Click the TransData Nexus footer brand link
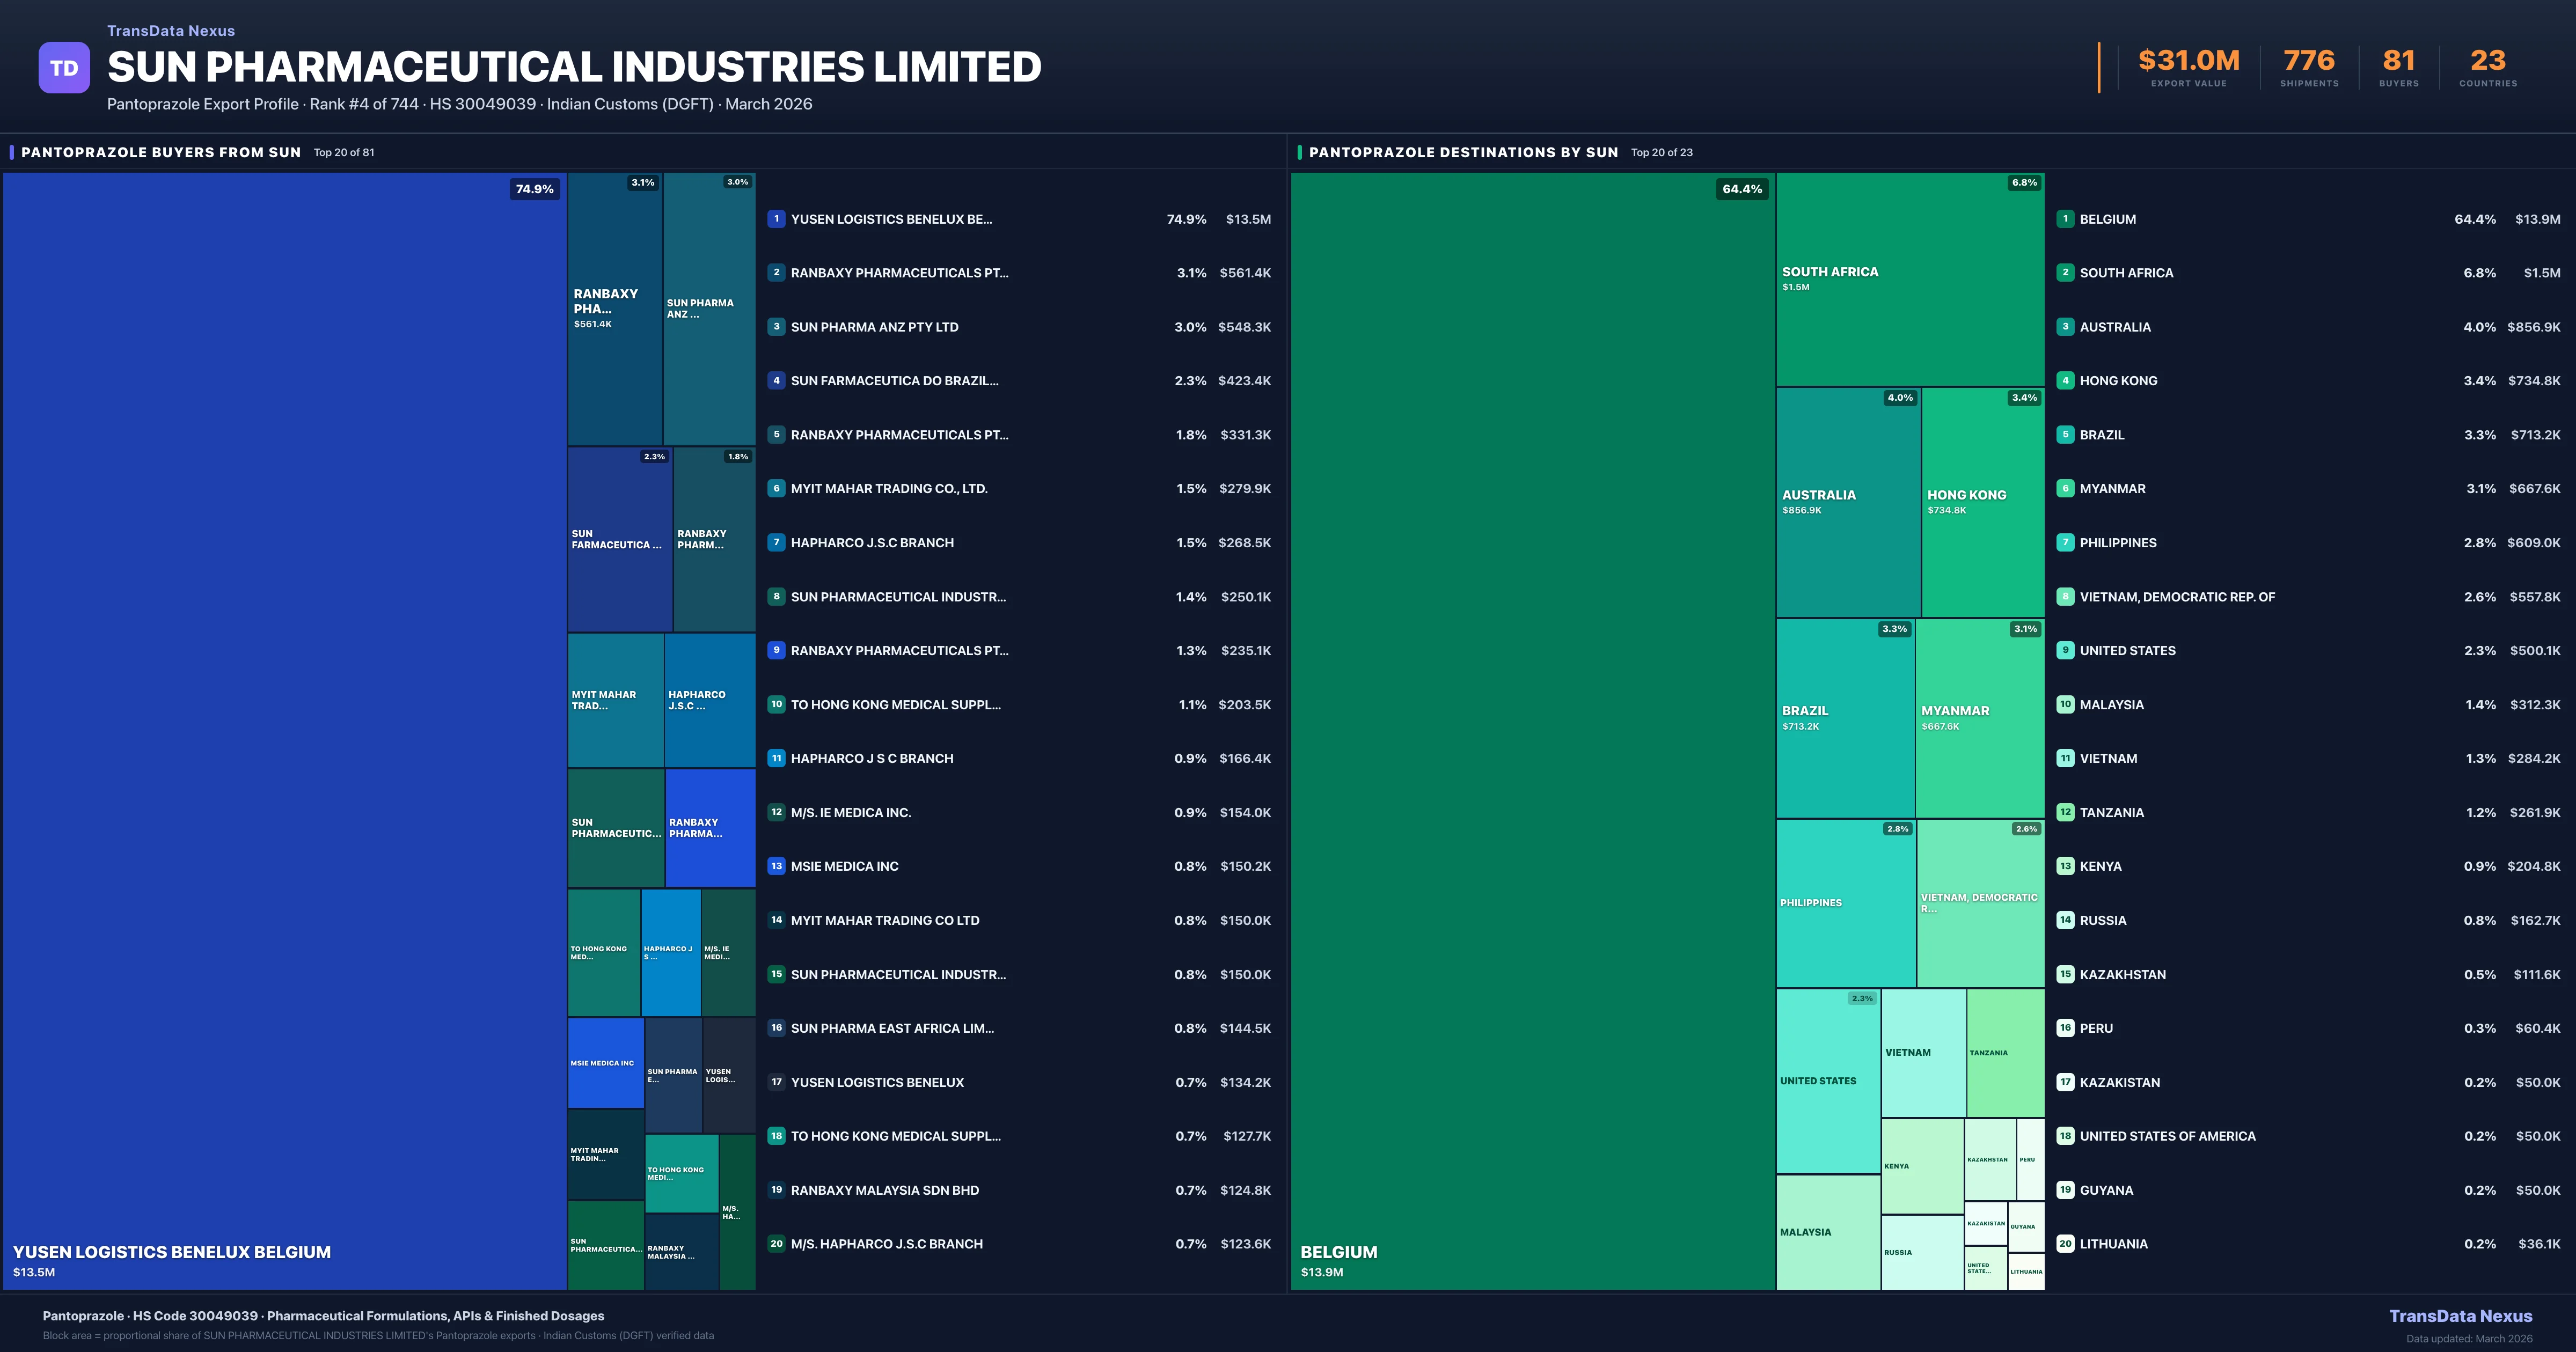 [2460, 1316]
